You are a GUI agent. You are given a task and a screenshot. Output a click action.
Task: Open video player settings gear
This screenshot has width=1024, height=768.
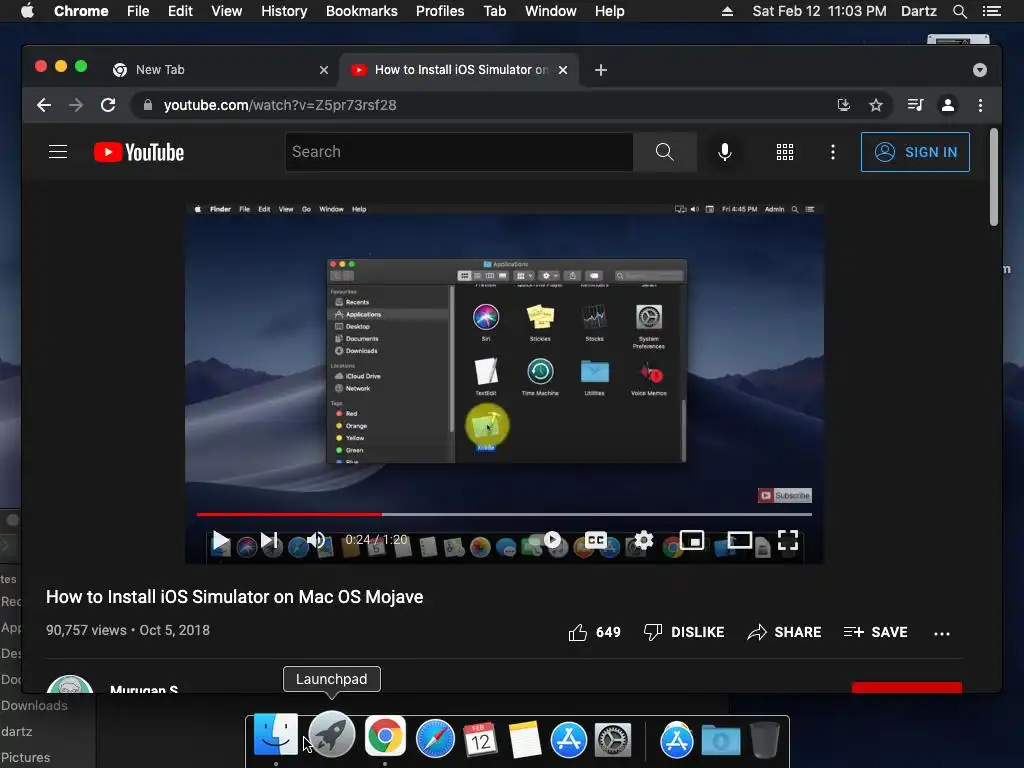(643, 540)
